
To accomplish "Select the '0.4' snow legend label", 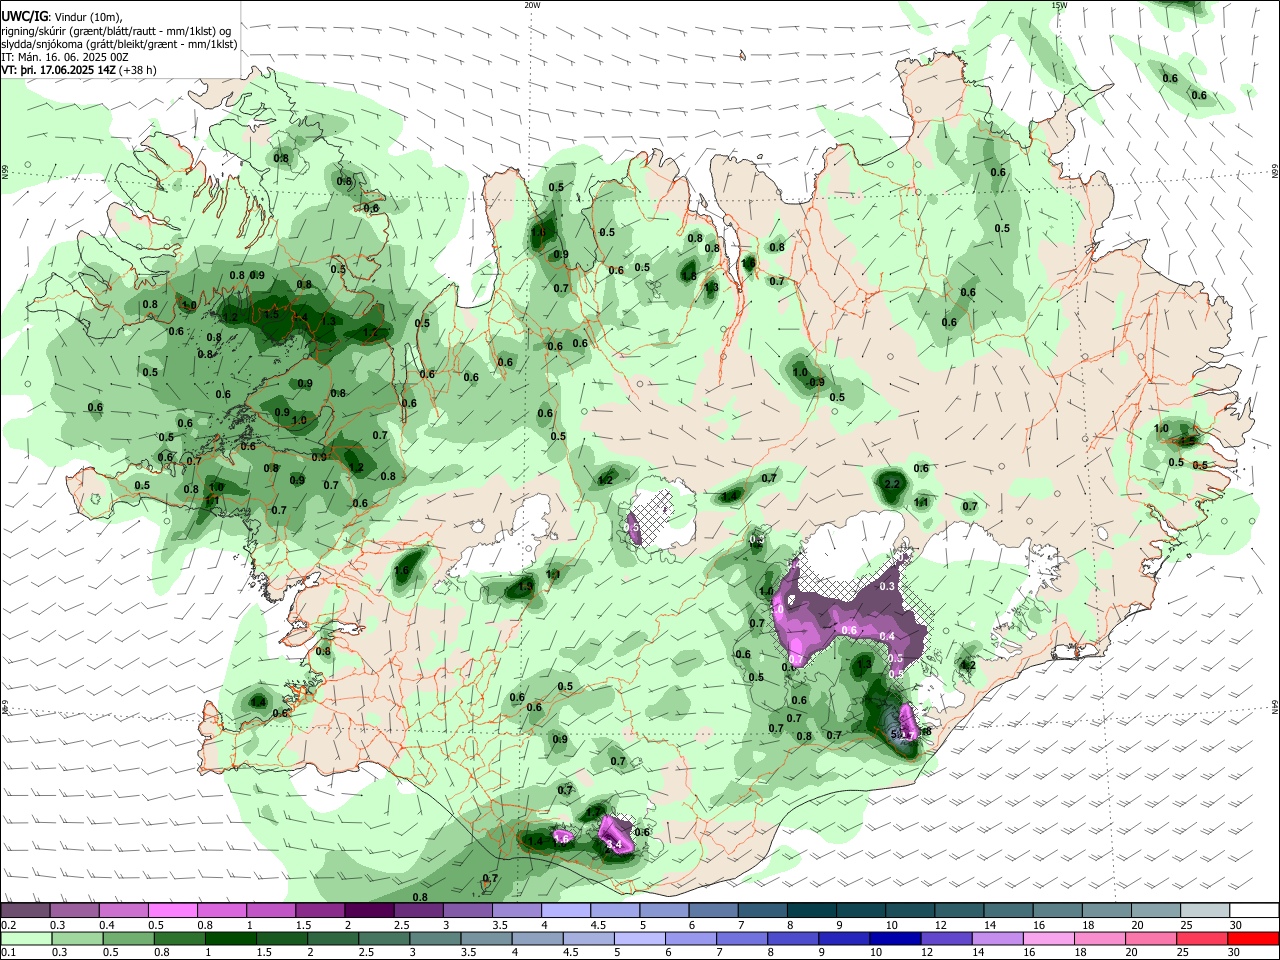I will (106, 925).
